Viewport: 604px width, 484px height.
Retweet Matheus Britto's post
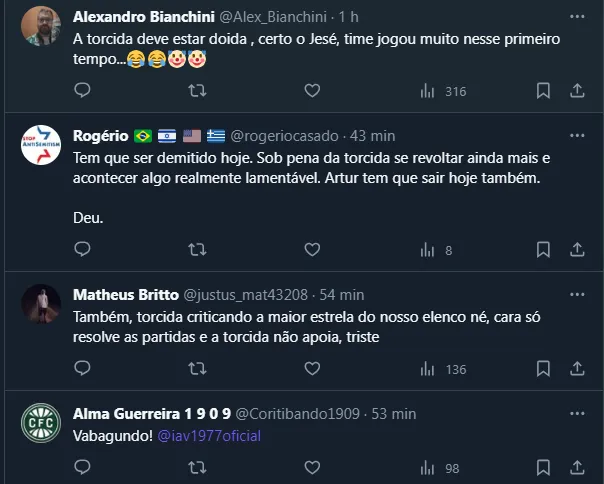coord(197,369)
